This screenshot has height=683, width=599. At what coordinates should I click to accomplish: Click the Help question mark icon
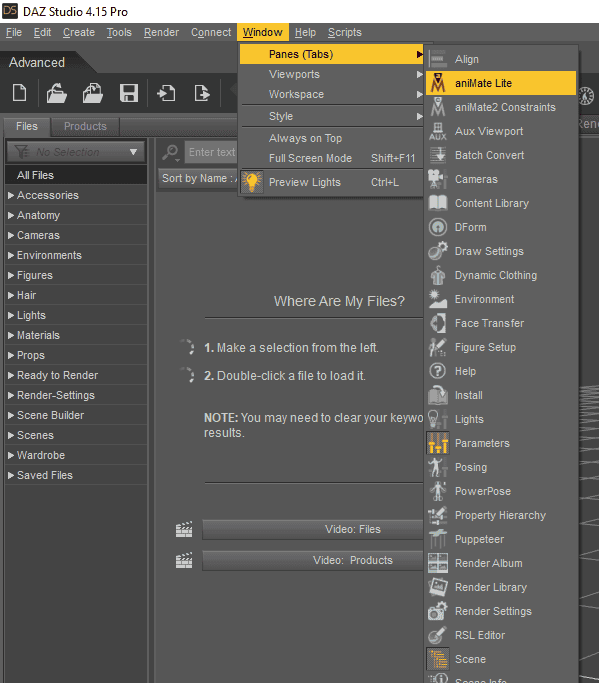(x=438, y=371)
